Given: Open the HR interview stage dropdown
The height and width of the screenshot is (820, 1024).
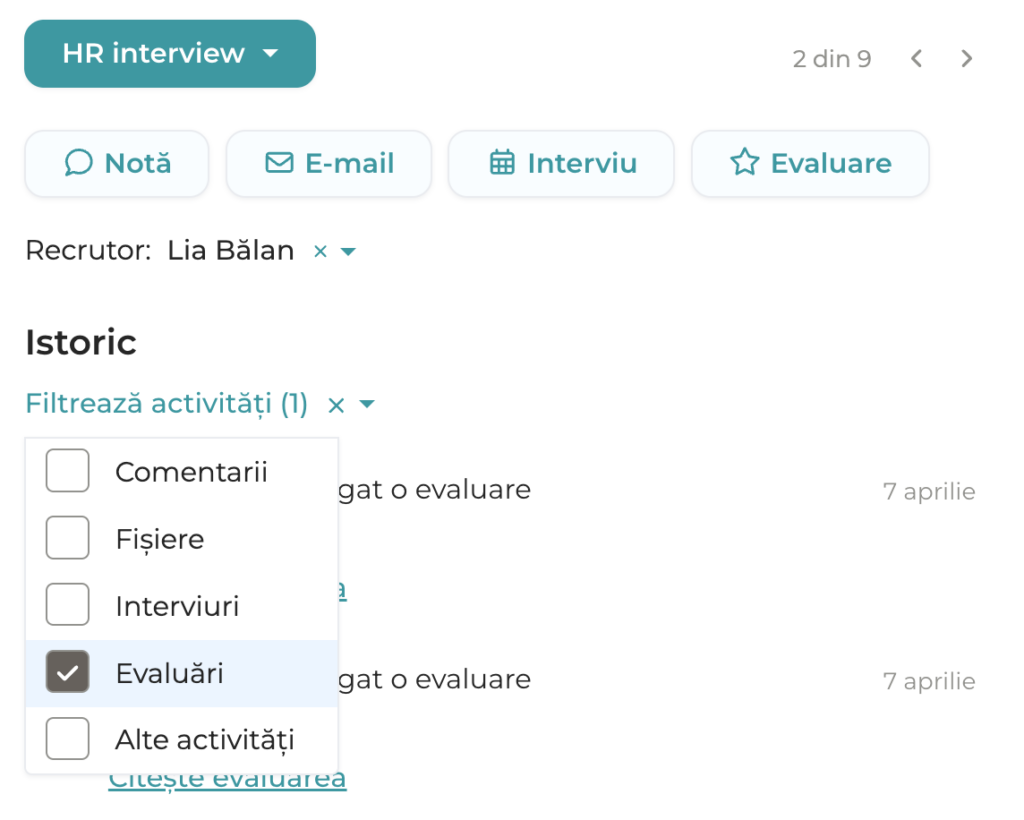Looking at the screenshot, I should [x=169, y=53].
